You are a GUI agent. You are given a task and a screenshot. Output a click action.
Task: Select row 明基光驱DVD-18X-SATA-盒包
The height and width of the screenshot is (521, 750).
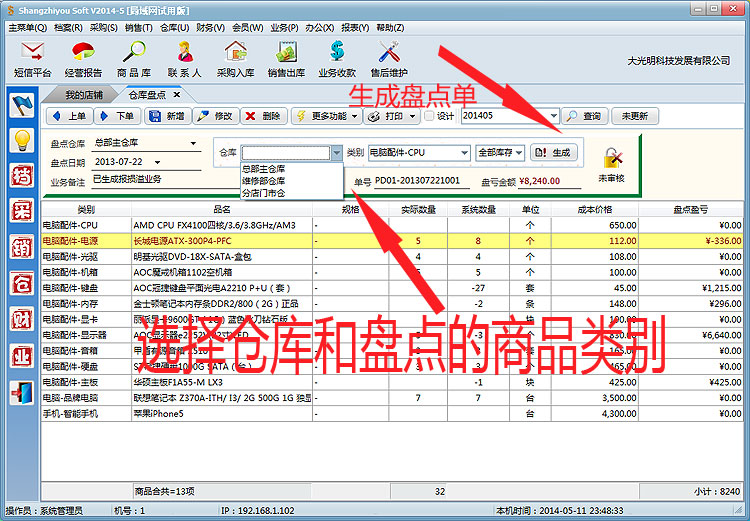[x=392, y=257]
